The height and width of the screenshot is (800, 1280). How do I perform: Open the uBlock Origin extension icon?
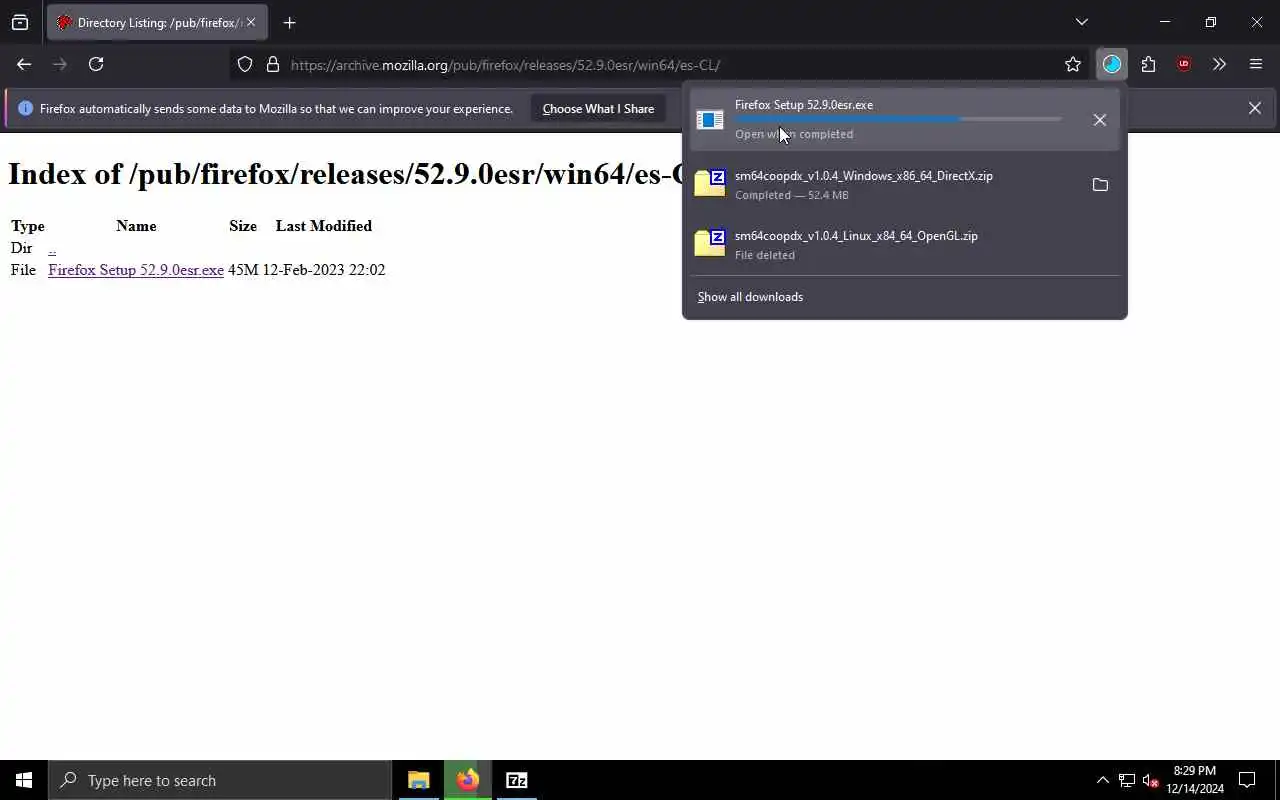(x=1184, y=65)
